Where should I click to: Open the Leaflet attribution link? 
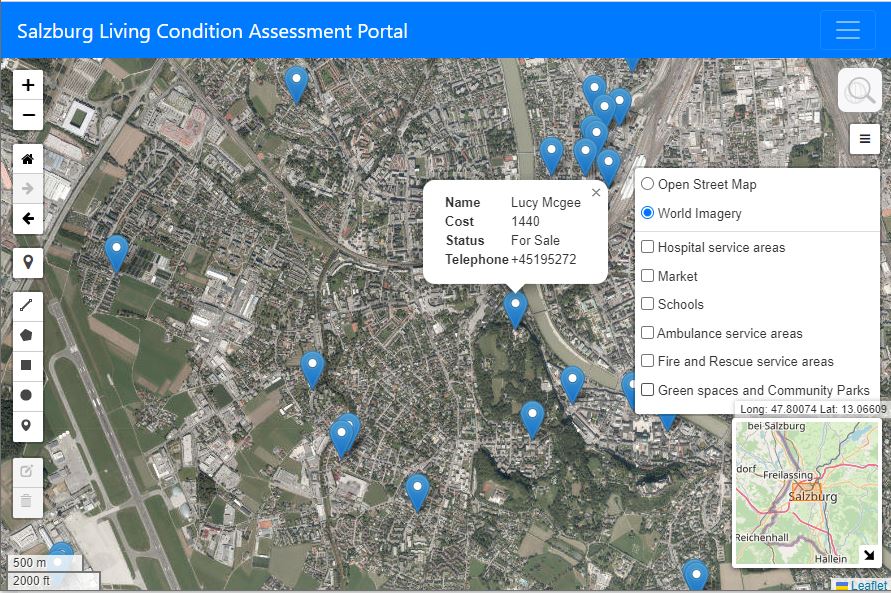pyautogui.click(x=868, y=586)
